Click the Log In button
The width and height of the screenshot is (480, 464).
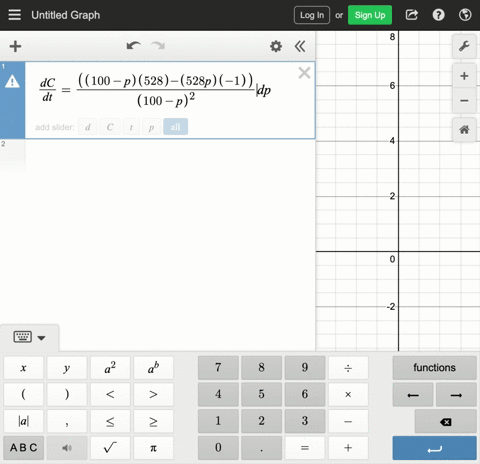[x=312, y=15]
